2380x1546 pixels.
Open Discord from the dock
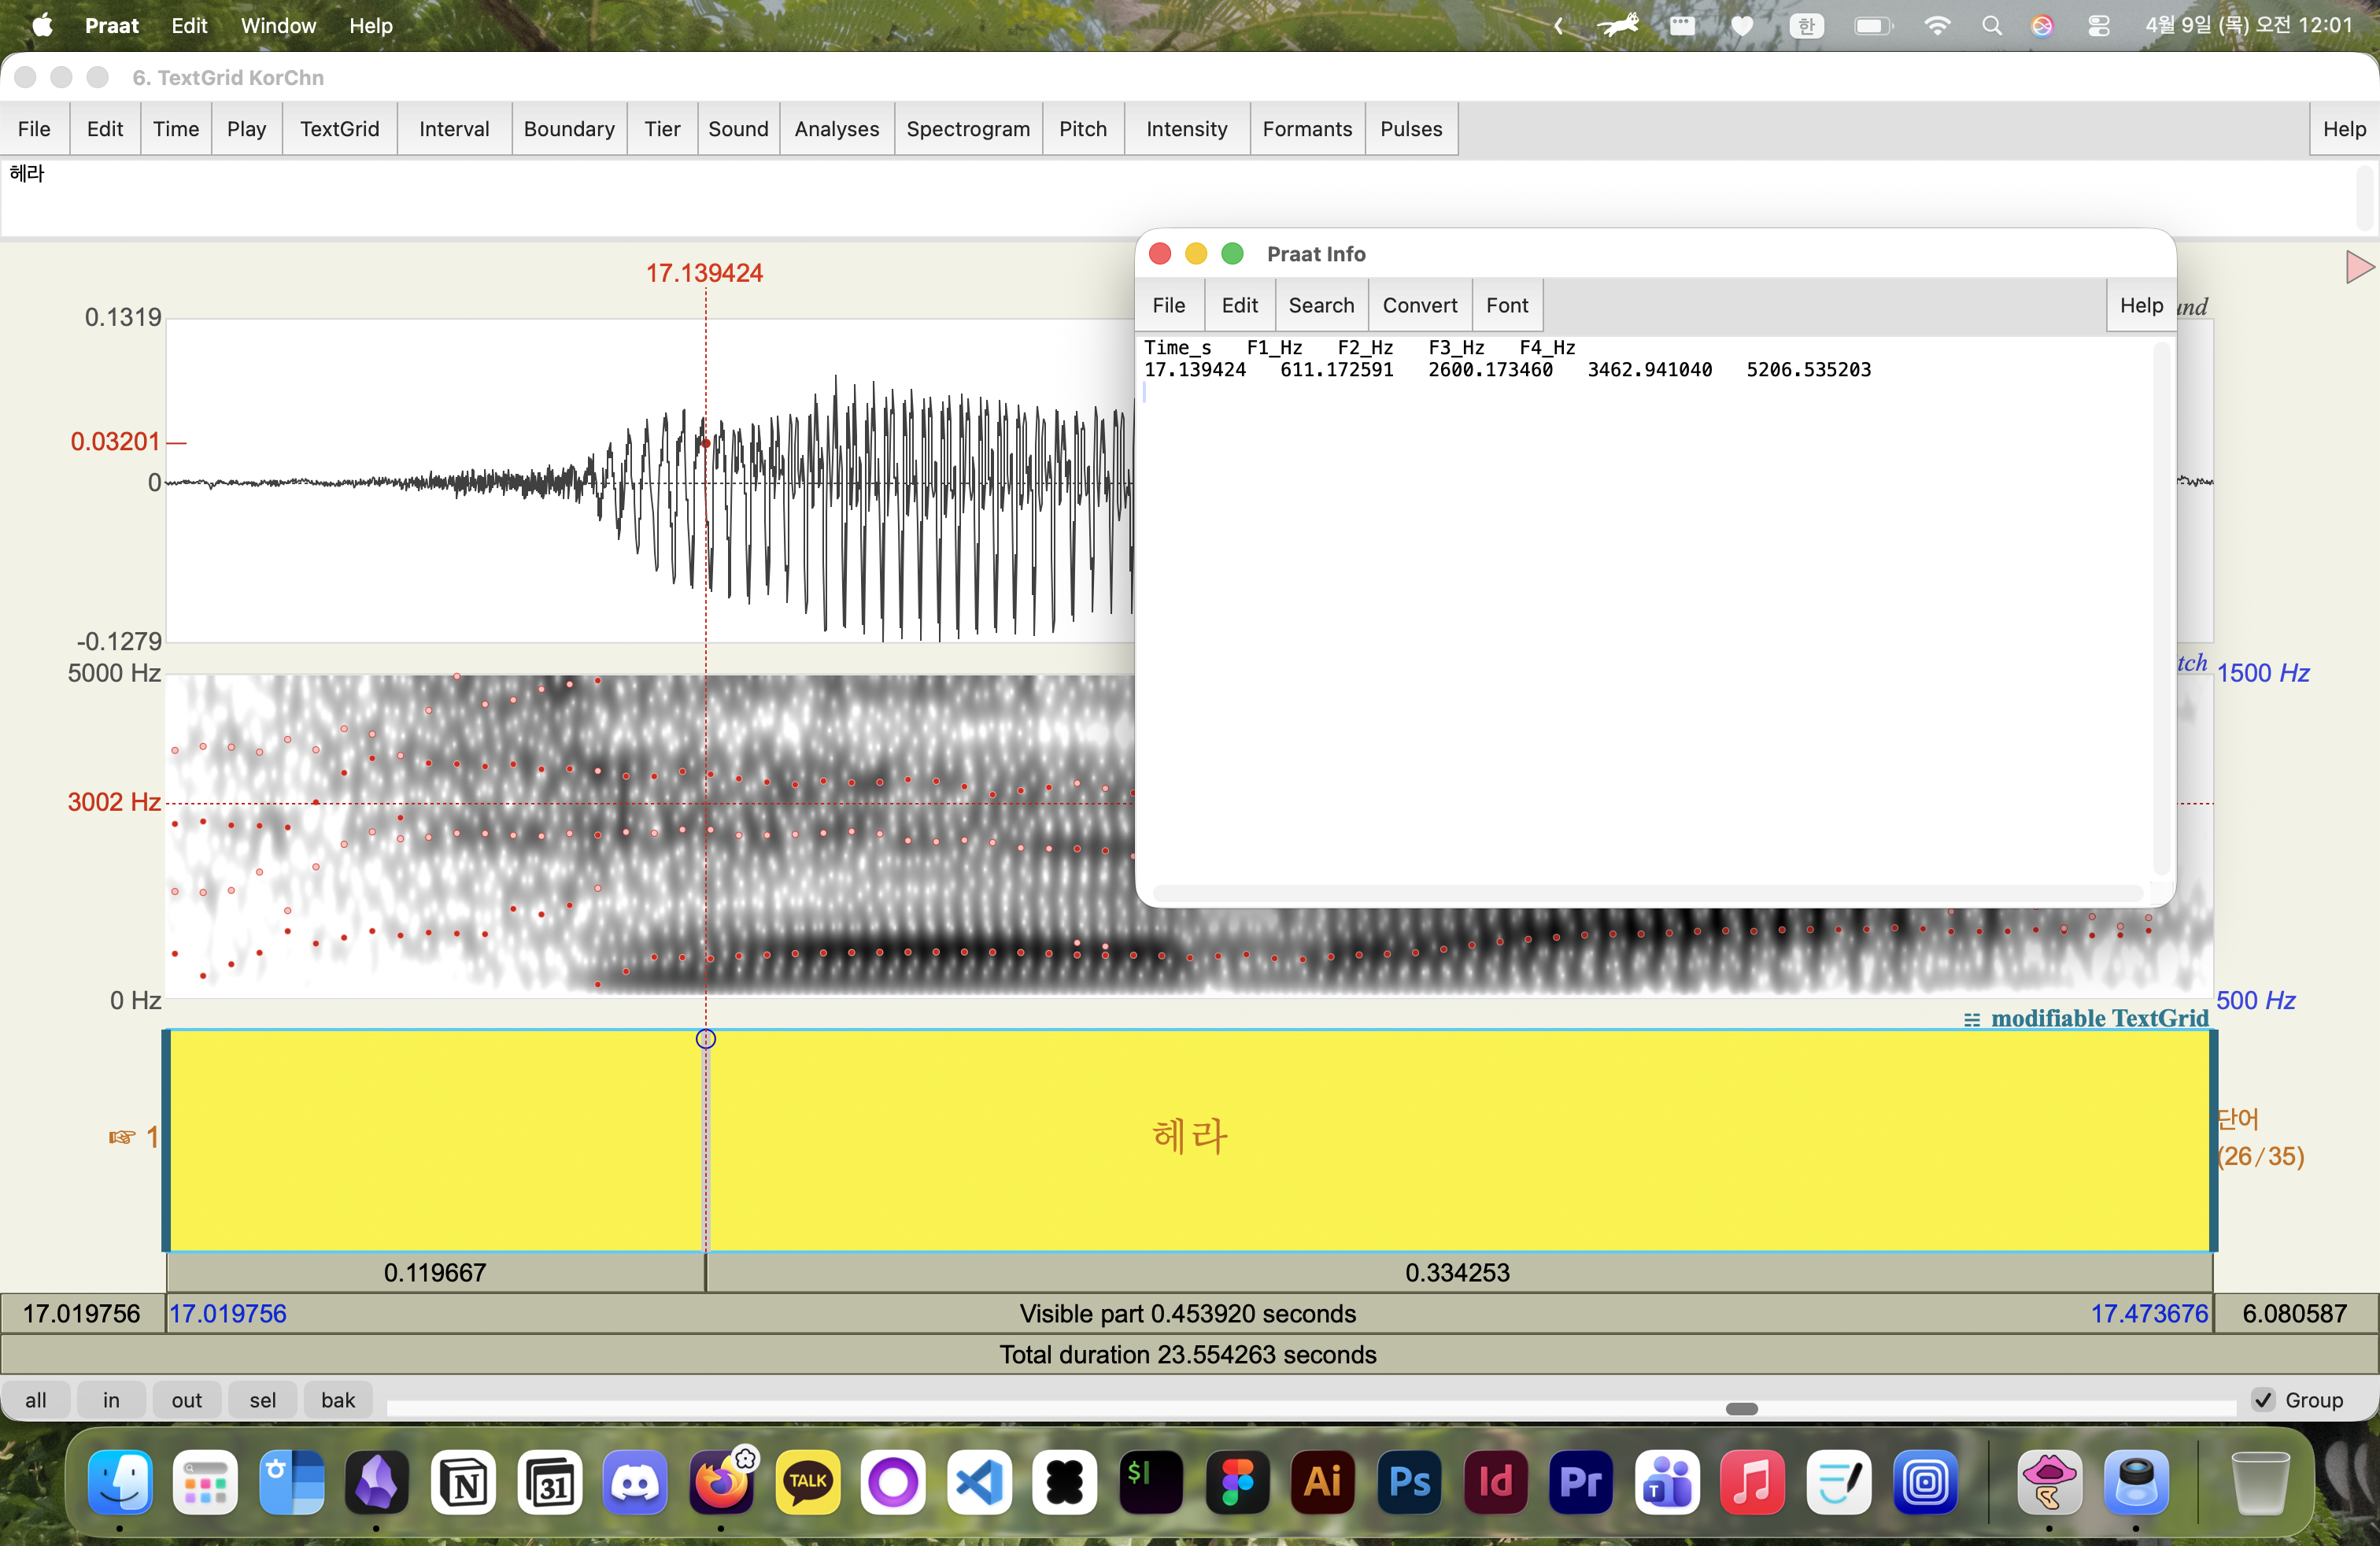pos(635,1481)
